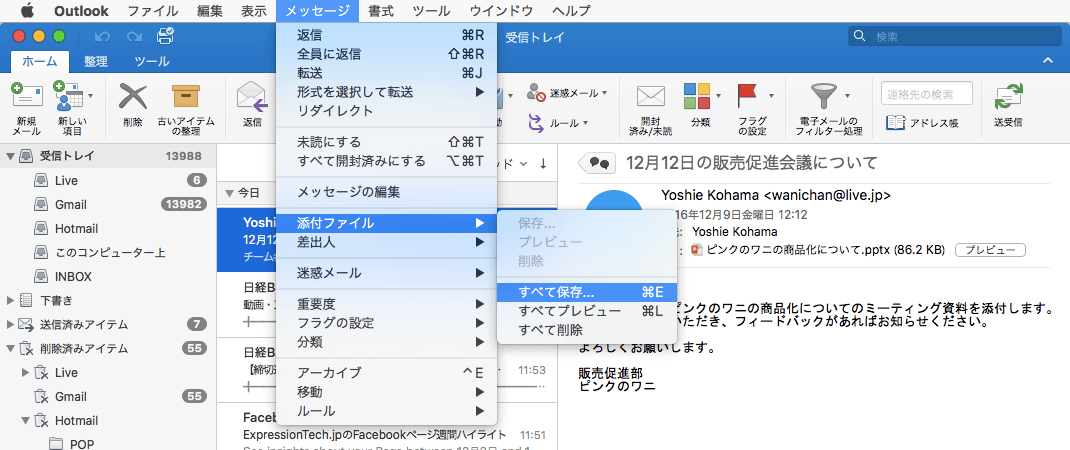Screen dimensions: 1070x450
Task: Click the Reply (返信) envelope icon
Action: (x=251, y=98)
